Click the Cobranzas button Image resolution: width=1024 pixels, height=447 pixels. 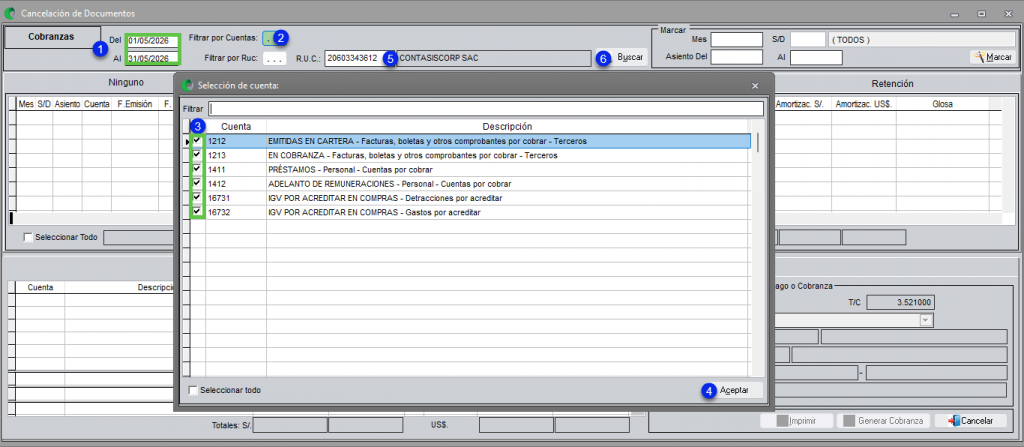(52, 37)
